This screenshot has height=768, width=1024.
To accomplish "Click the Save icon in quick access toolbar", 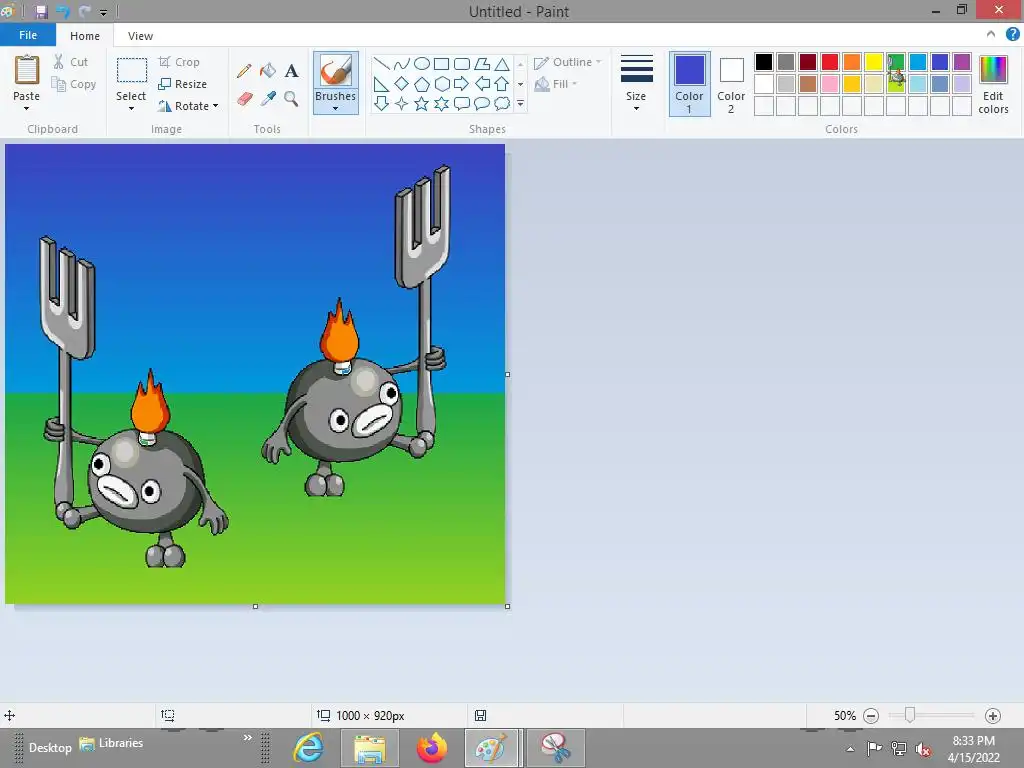I will click(41, 11).
